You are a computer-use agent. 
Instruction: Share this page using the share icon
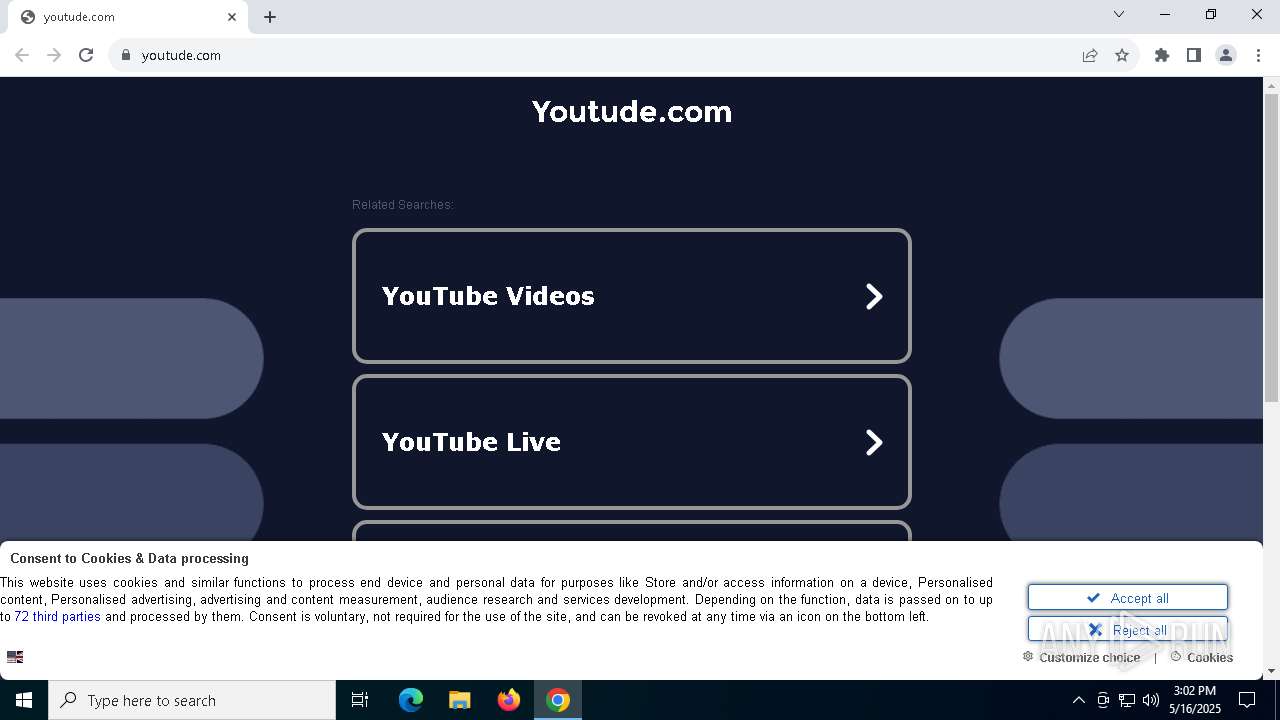pos(1090,55)
